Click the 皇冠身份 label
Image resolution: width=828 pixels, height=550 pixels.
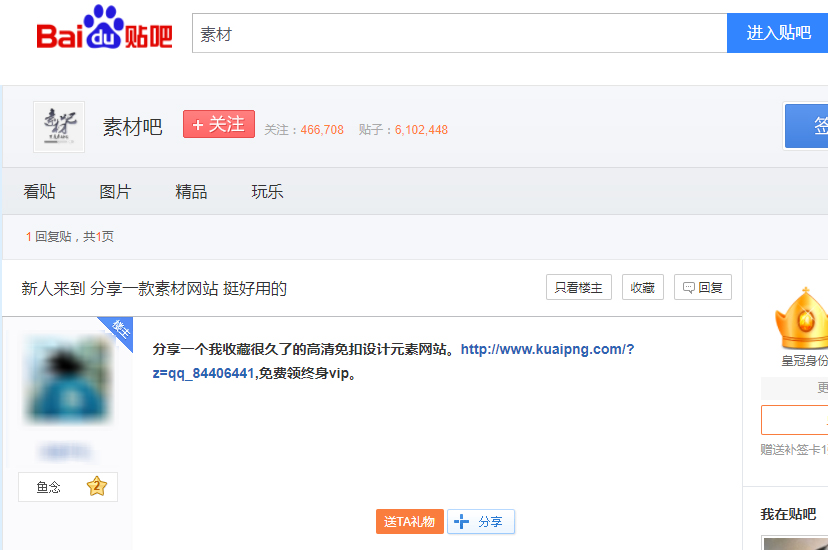click(x=805, y=361)
